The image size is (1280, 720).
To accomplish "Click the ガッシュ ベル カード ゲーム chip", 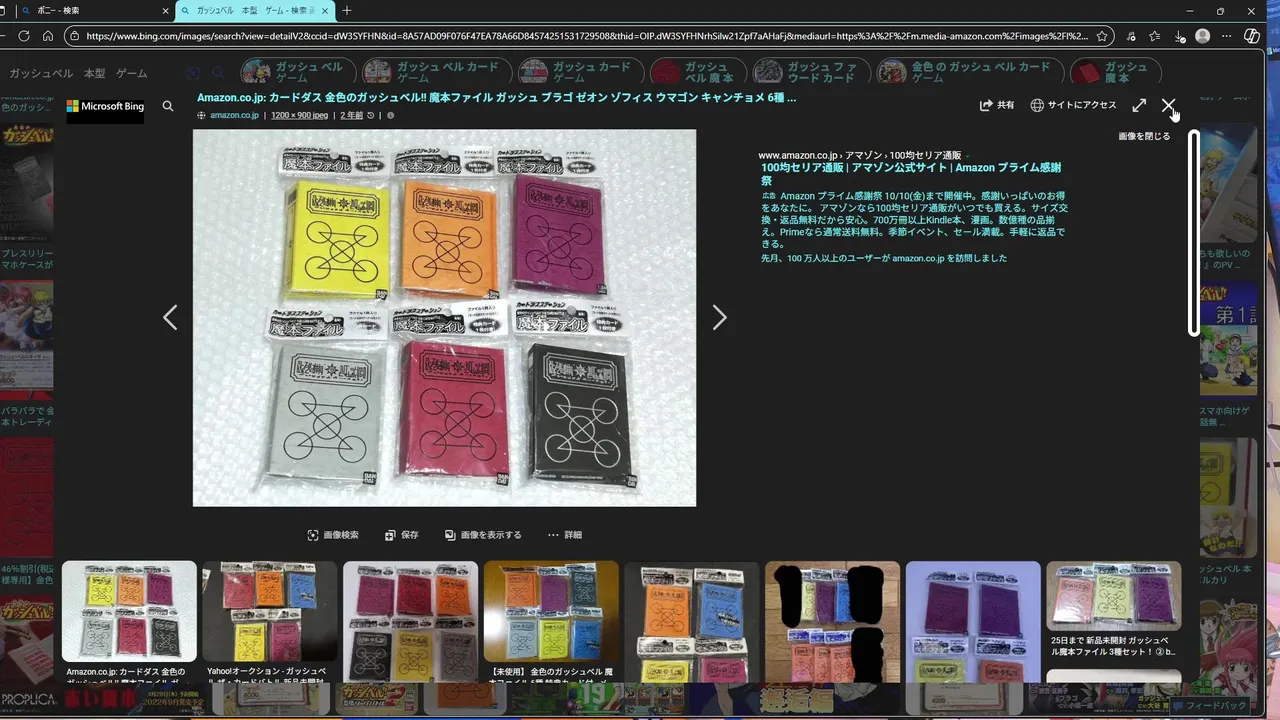I will (x=436, y=72).
